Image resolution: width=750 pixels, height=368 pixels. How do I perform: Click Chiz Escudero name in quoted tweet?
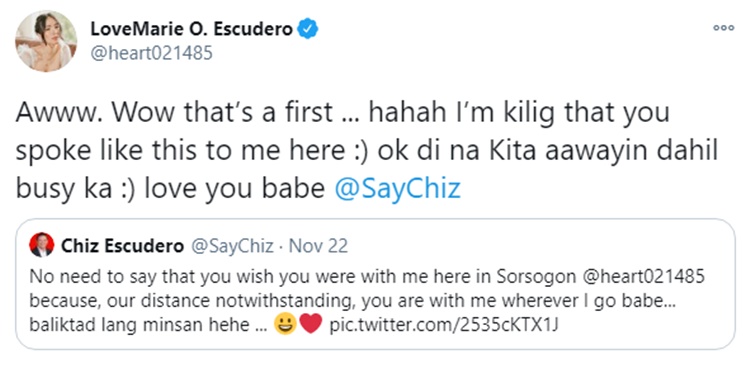122,246
